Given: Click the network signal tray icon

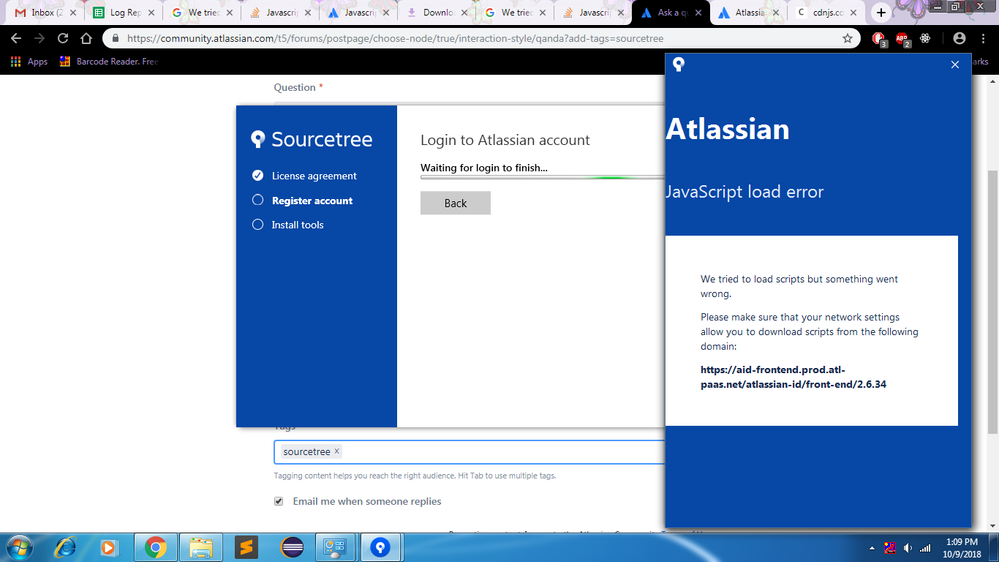Looking at the screenshot, I should click(x=925, y=548).
